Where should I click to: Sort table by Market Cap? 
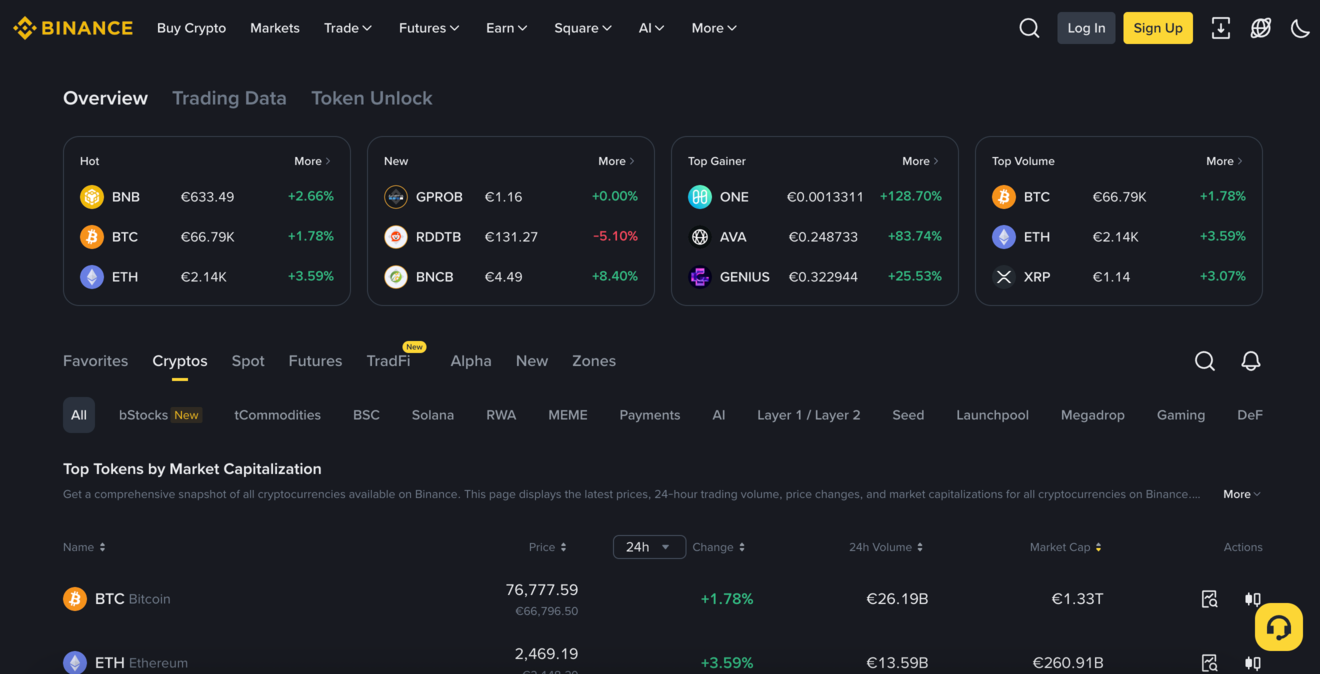click(1066, 547)
